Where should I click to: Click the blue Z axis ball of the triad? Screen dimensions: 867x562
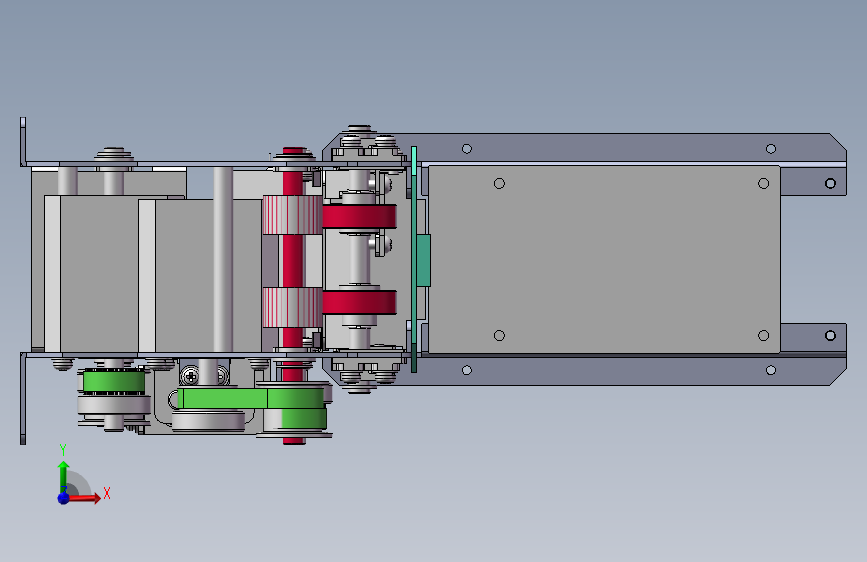tap(63, 498)
